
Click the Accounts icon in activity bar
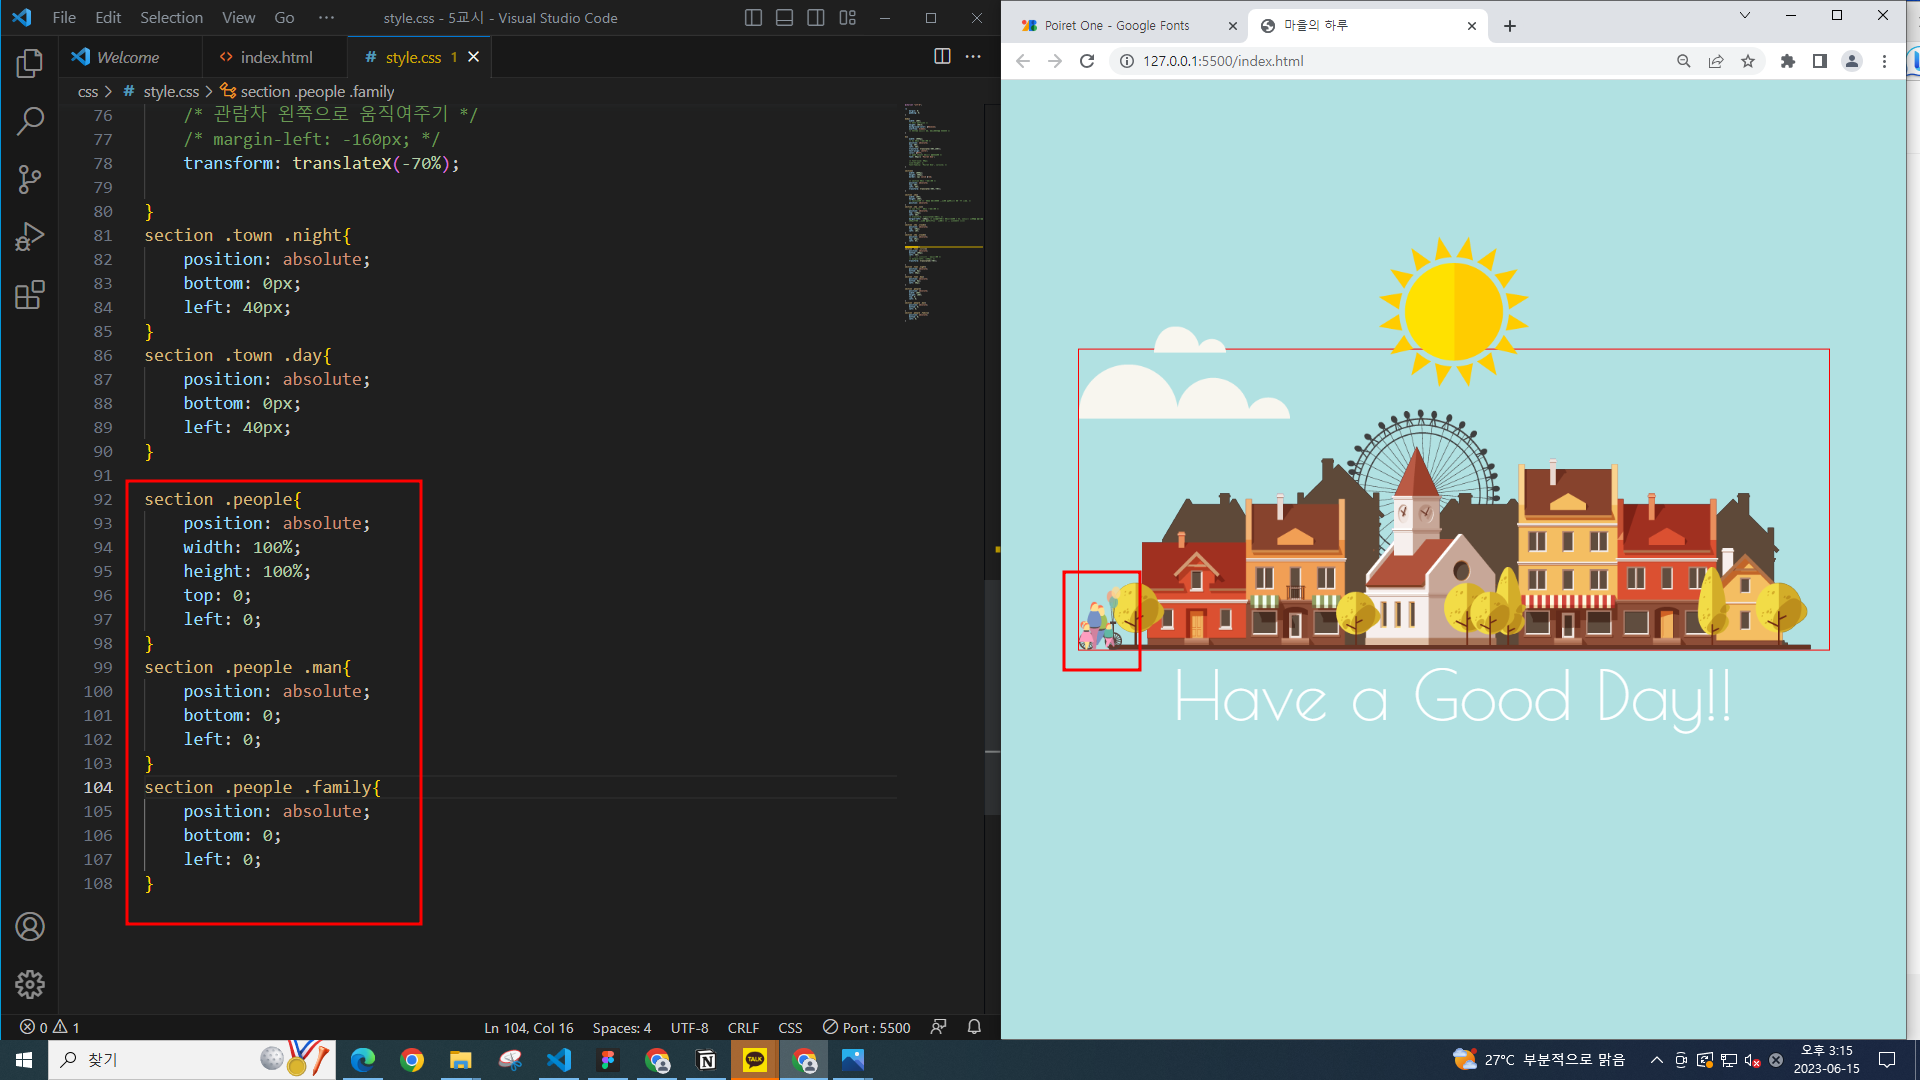30,927
